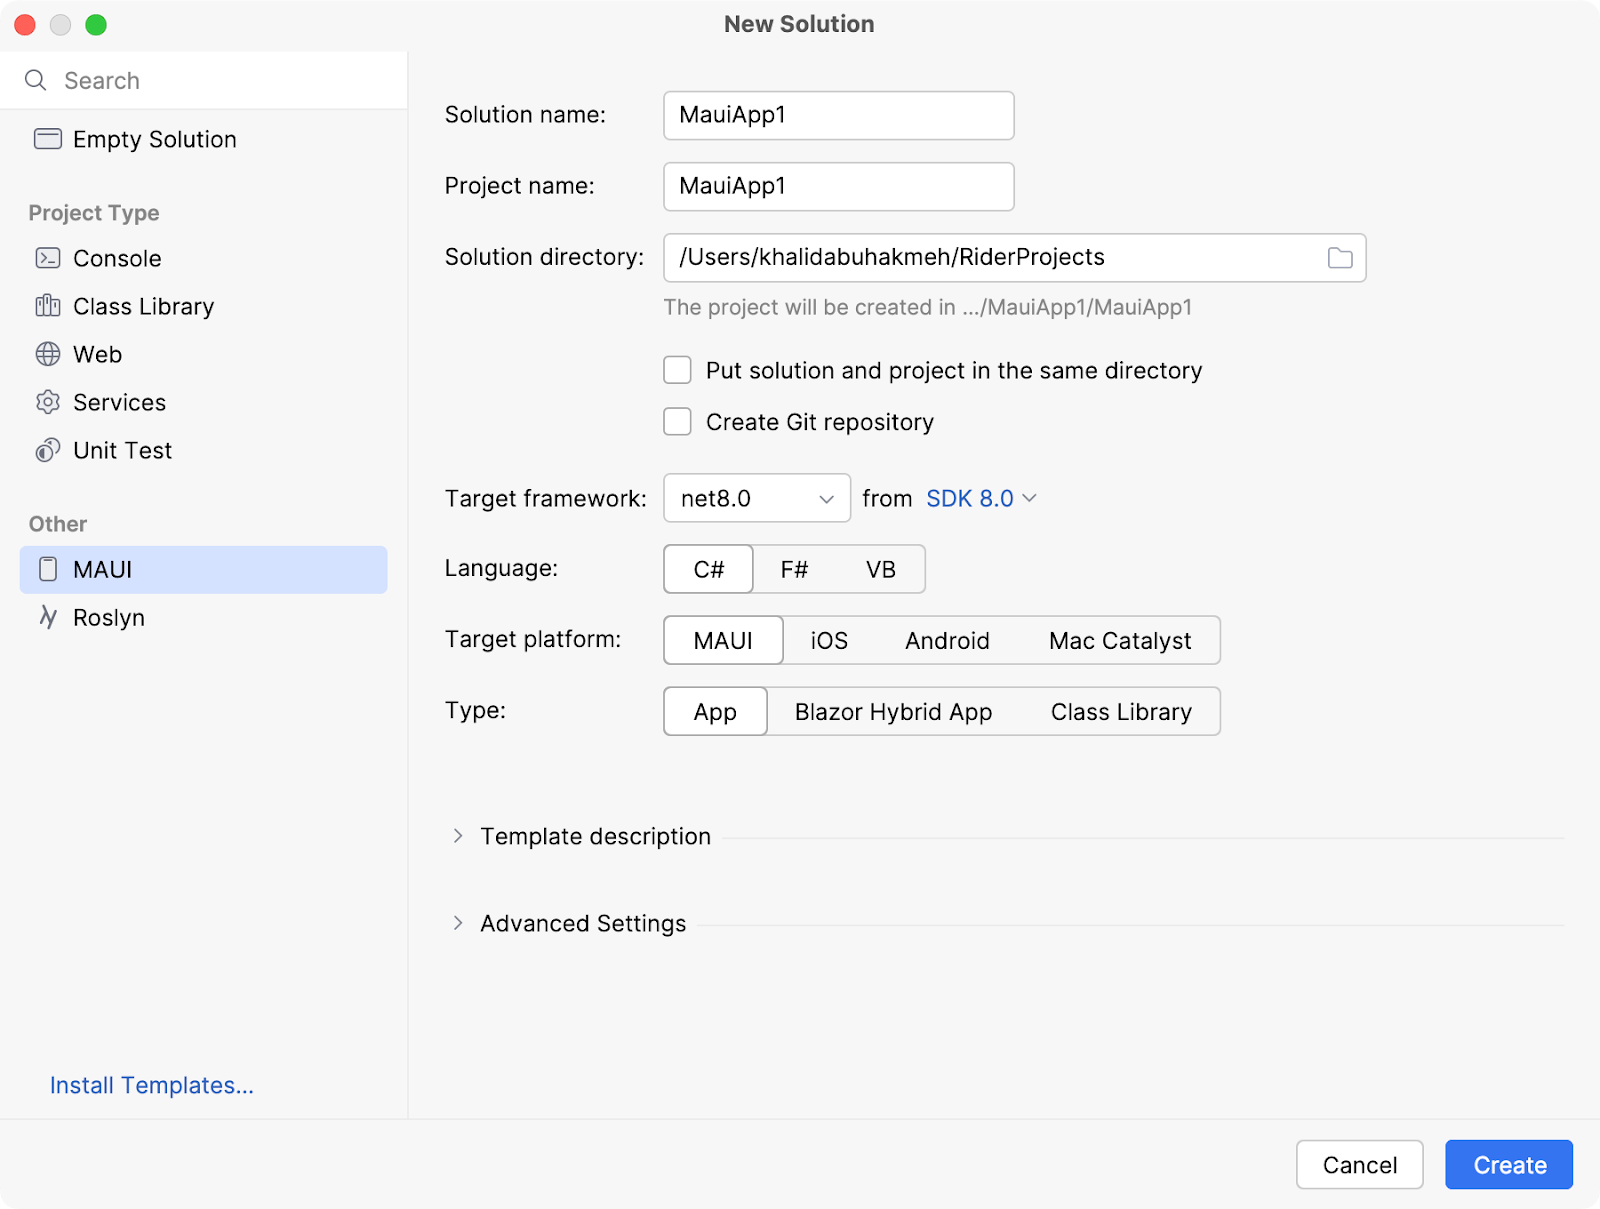Switch language to F#
Image resolution: width=1600 pixels, height=1209 pixels.
[x=794, y=569]
